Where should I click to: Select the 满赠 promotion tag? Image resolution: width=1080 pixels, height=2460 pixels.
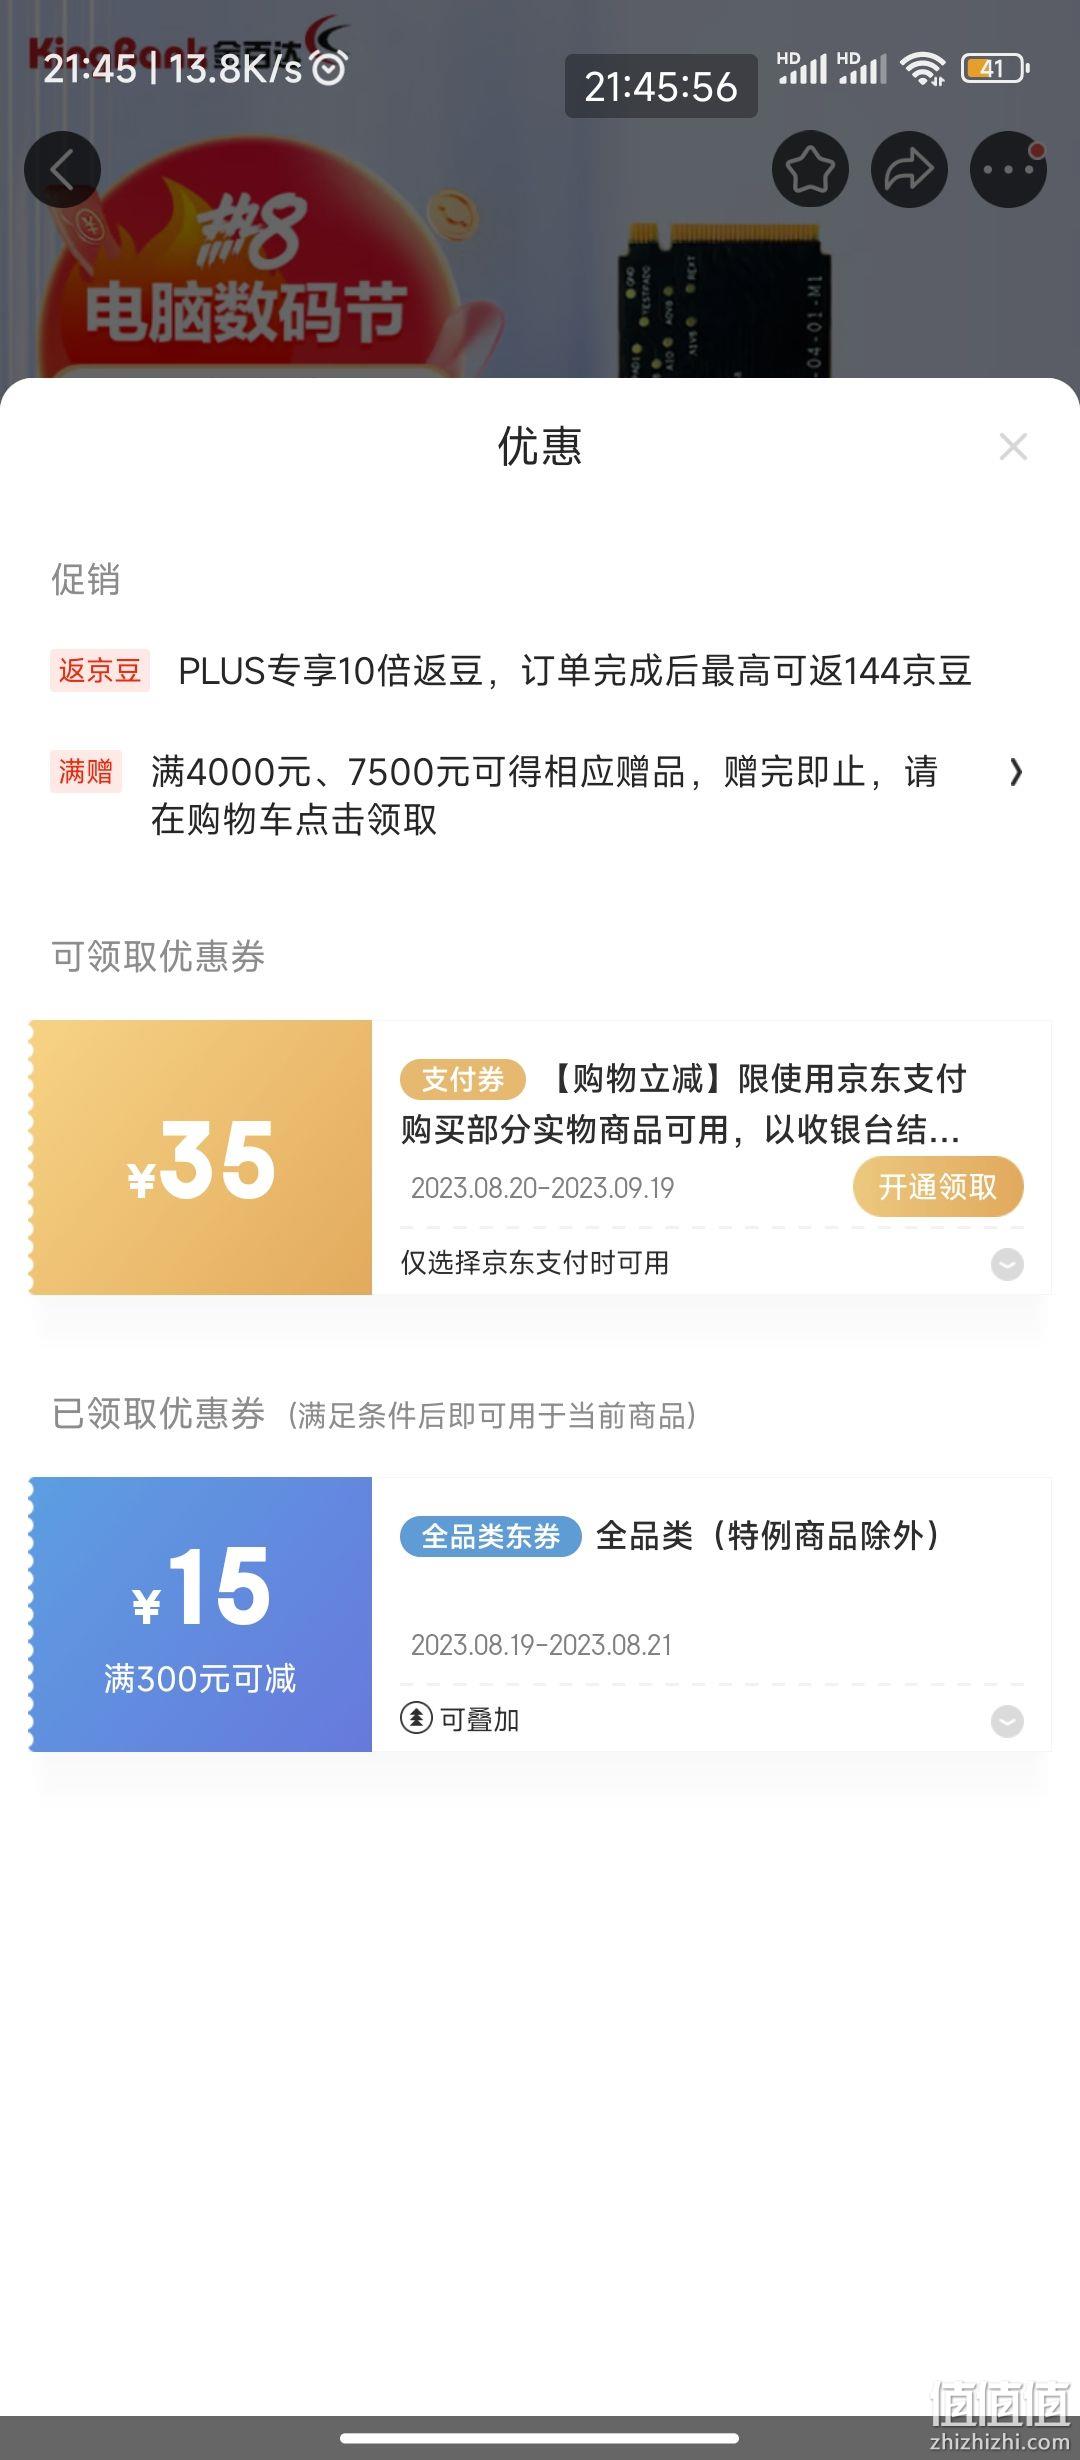coord(86,771)
